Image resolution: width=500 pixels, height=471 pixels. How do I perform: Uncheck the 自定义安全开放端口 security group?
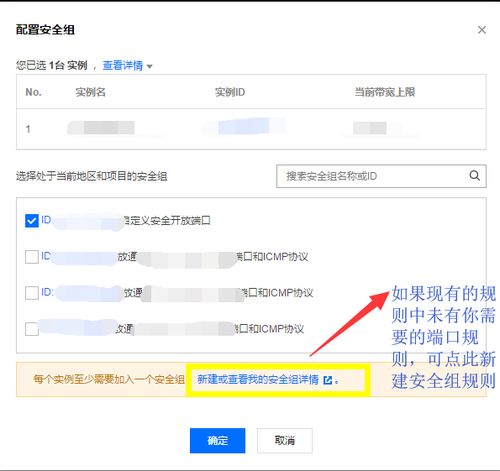tap(32, 221)
